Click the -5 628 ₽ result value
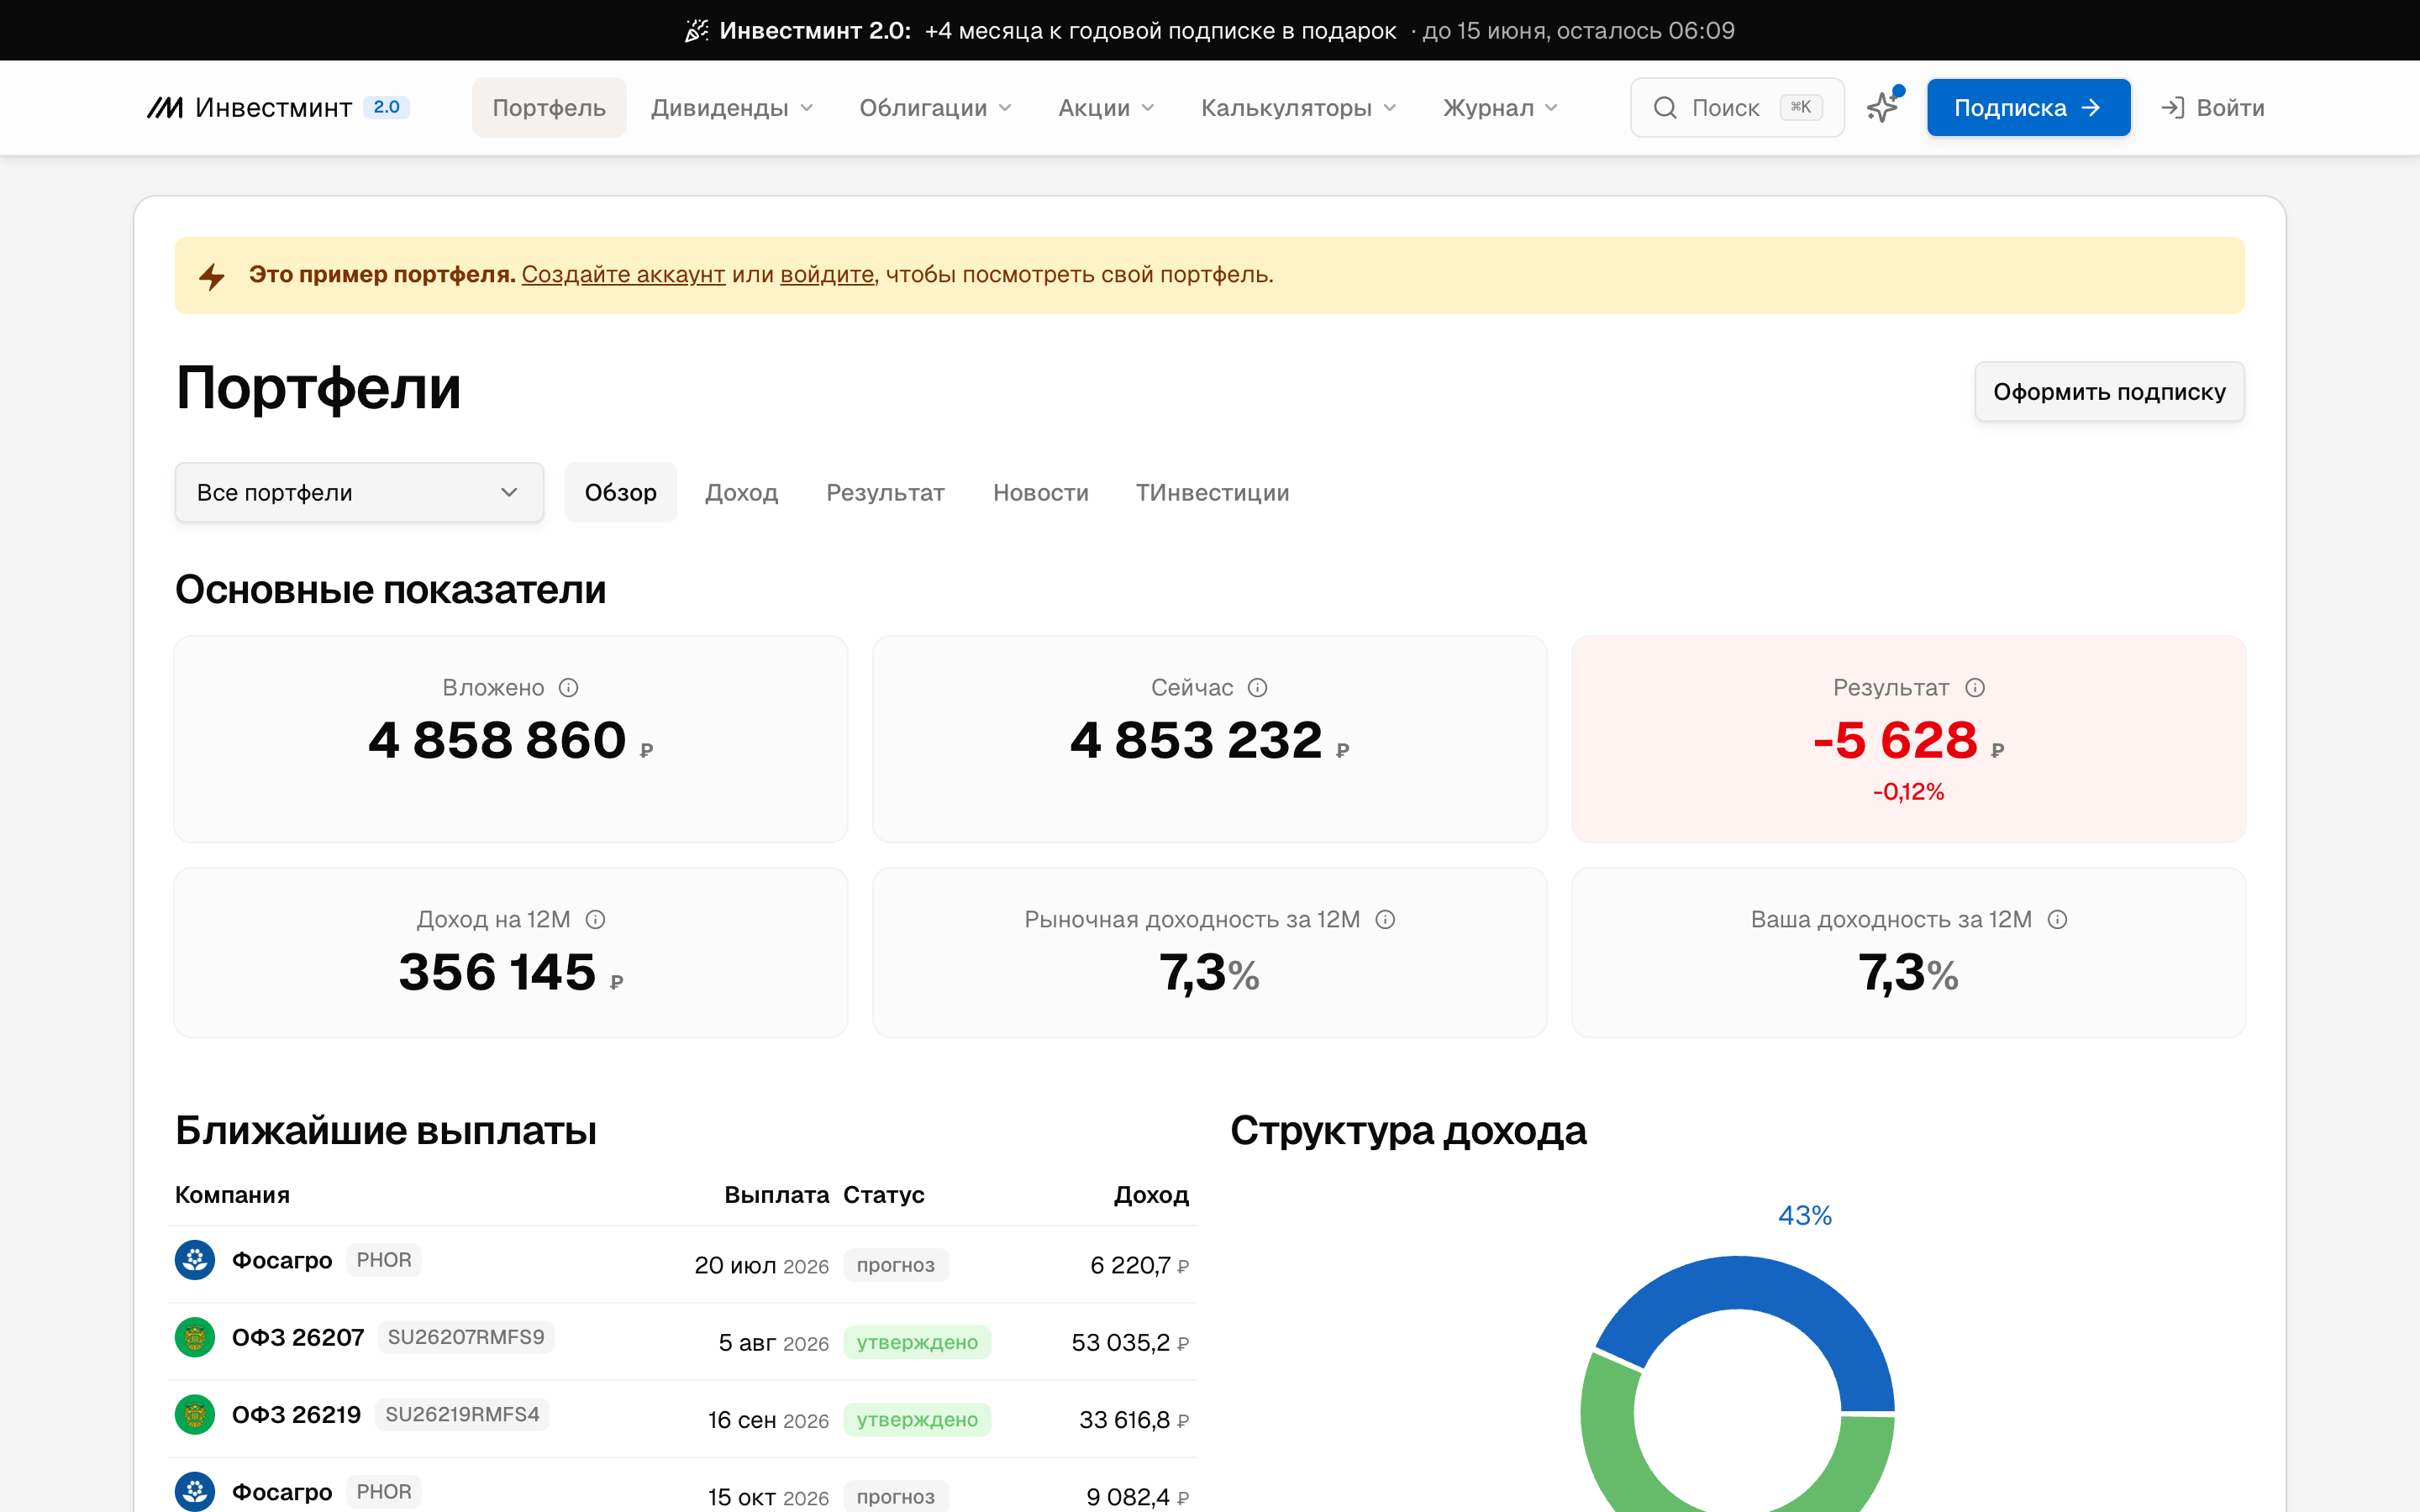2420x1512 pixels. (1908, 740)
